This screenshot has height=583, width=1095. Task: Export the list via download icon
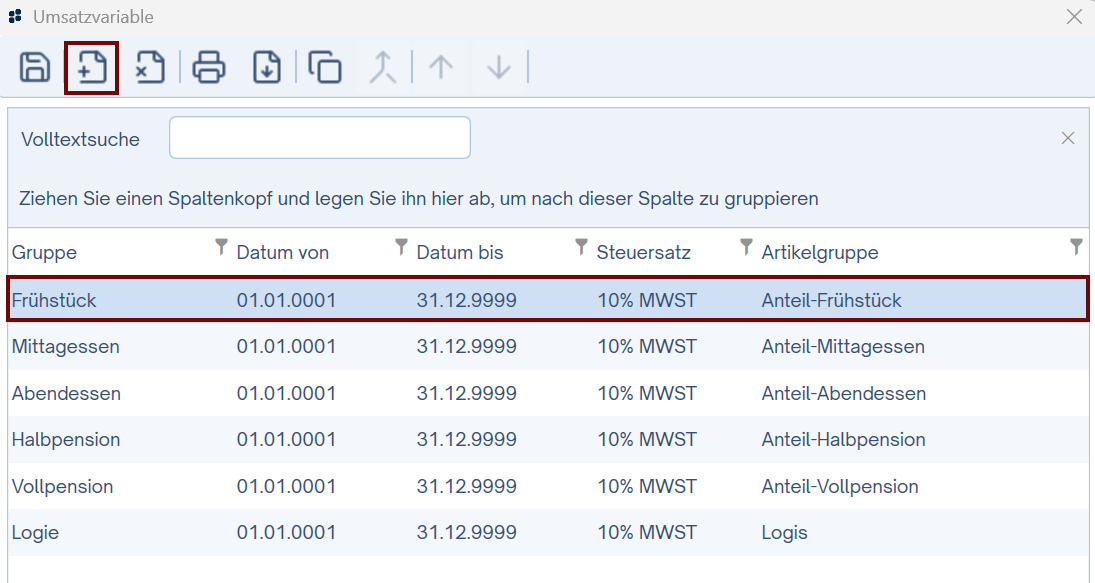(267, 68)
